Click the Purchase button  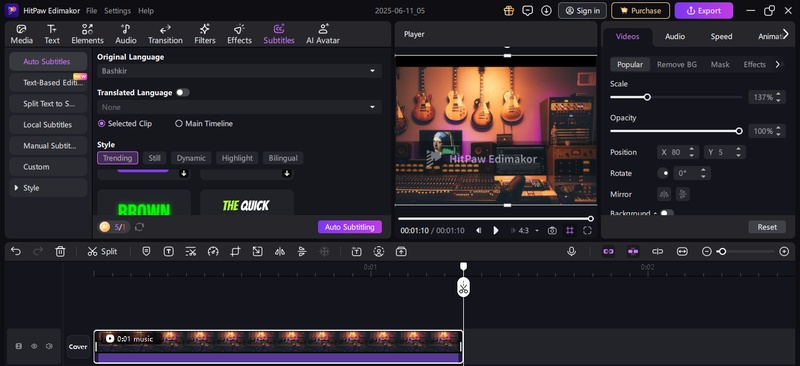pos(640,10)
